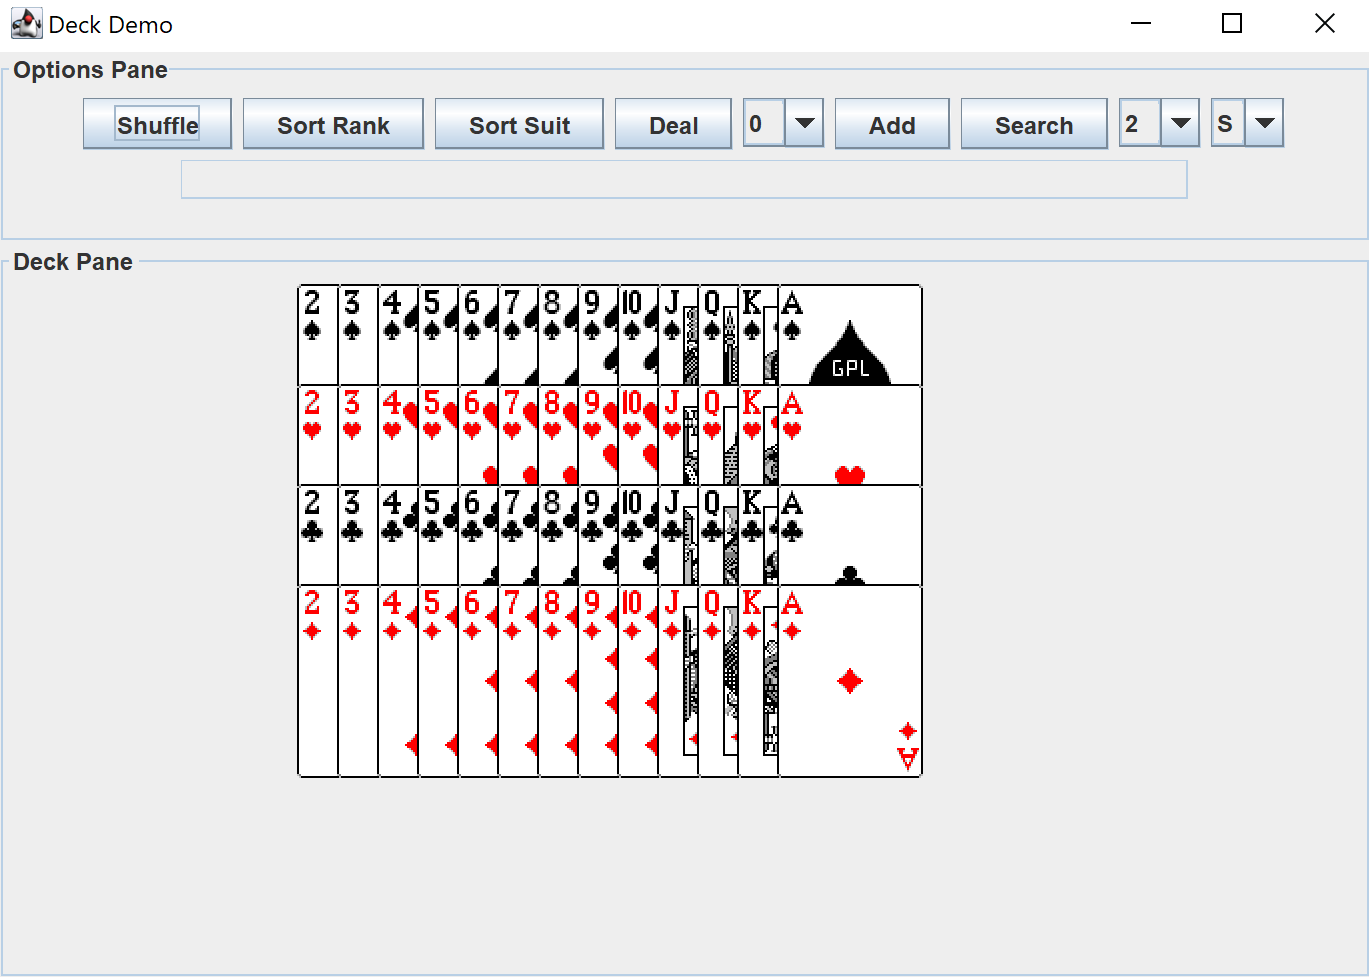
Task: Click the Add button
Action: point(892,124)
